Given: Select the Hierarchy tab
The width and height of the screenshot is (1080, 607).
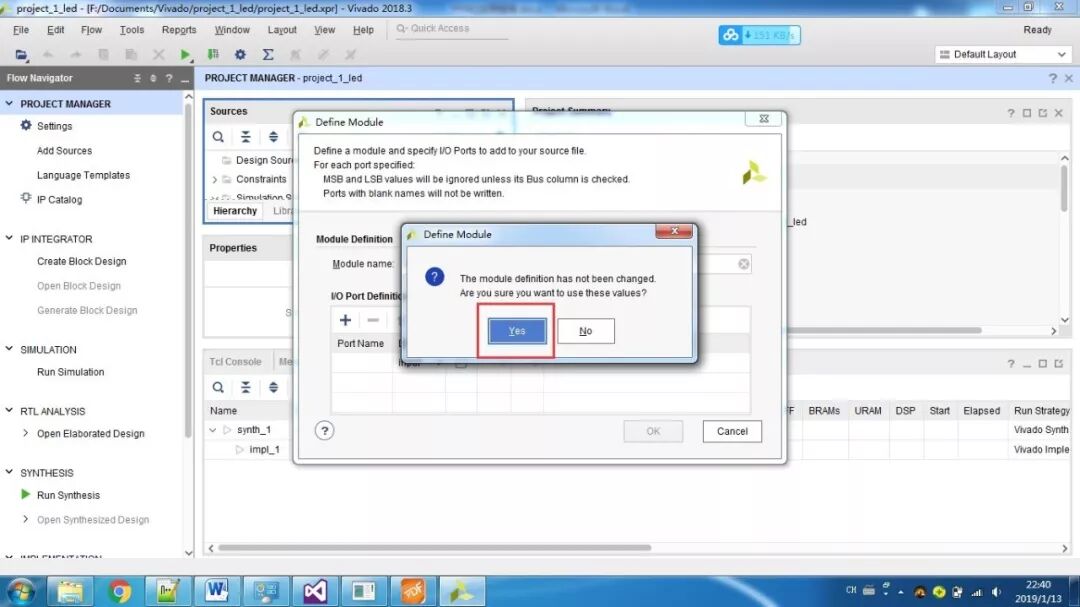Looking at the screenshot, I should click(x=235, y=211).
